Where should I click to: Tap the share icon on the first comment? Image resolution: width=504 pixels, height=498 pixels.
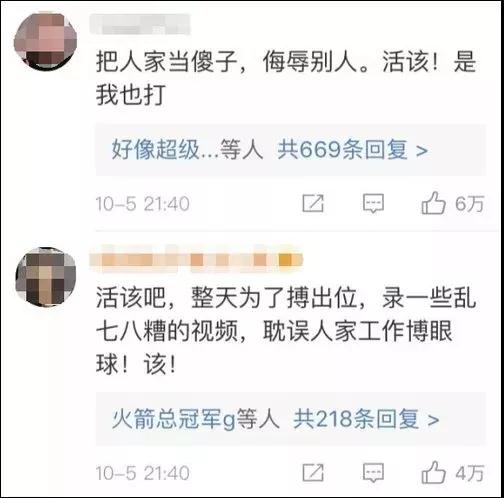(x=313, y=203)
